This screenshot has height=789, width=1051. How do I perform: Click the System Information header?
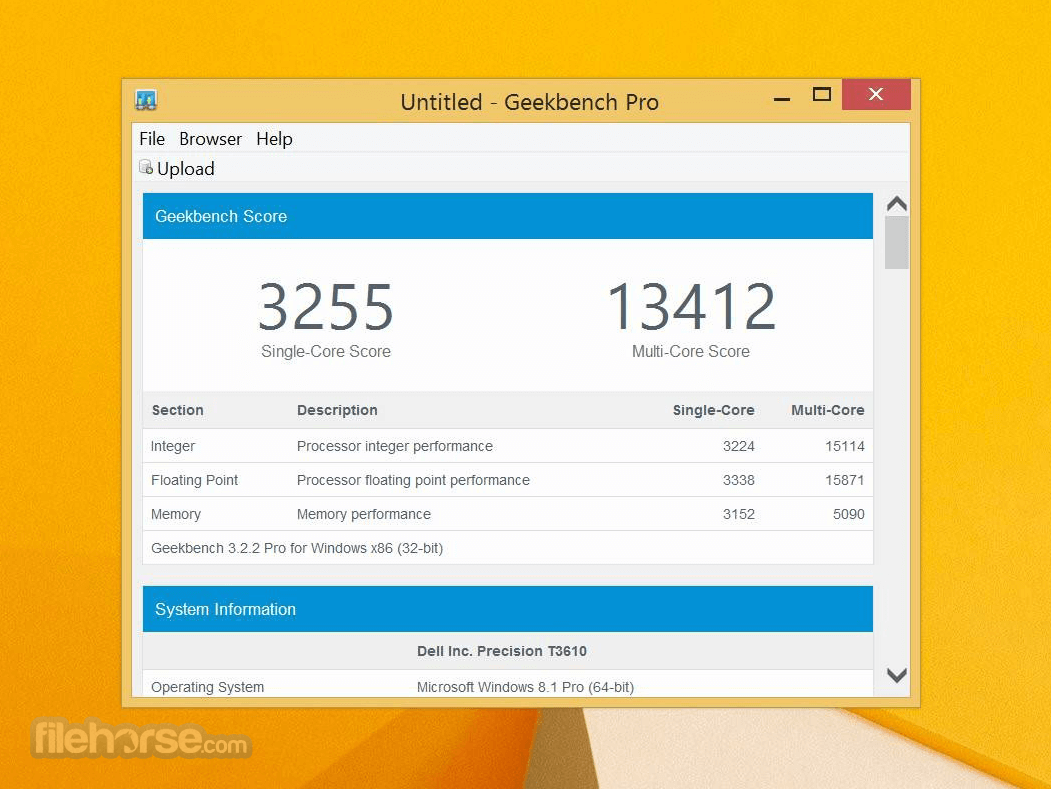pos(507,609)
